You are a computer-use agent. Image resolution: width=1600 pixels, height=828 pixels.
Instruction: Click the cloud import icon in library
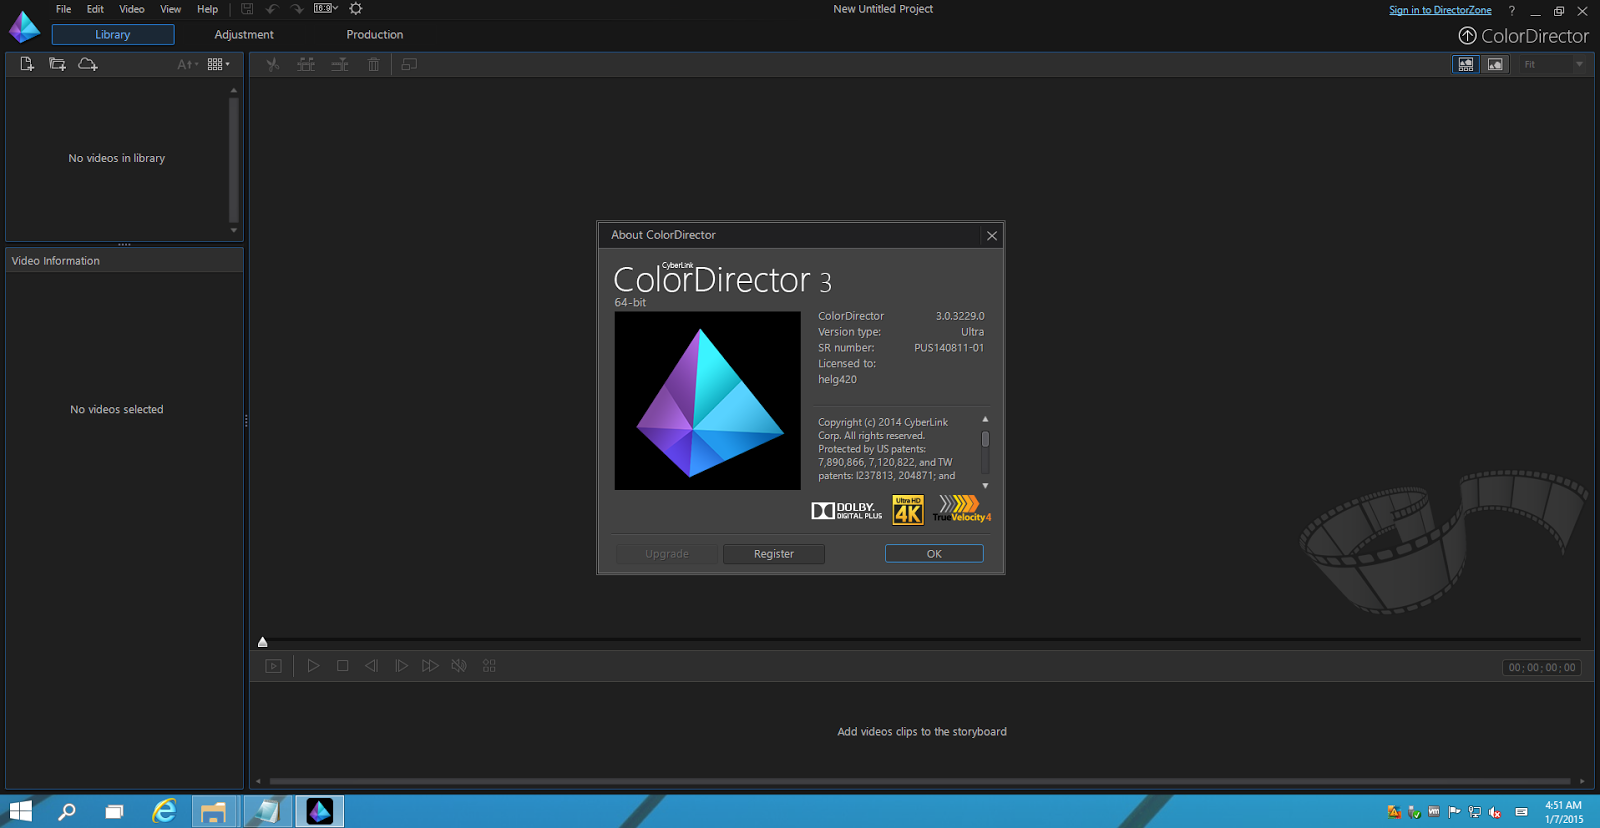click(88, 64)
